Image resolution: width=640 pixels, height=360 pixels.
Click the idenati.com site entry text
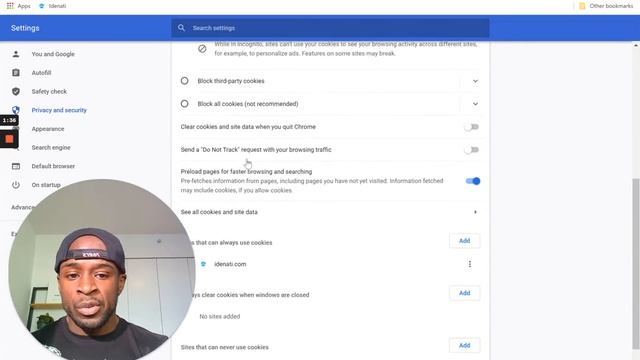click(230, 264)
